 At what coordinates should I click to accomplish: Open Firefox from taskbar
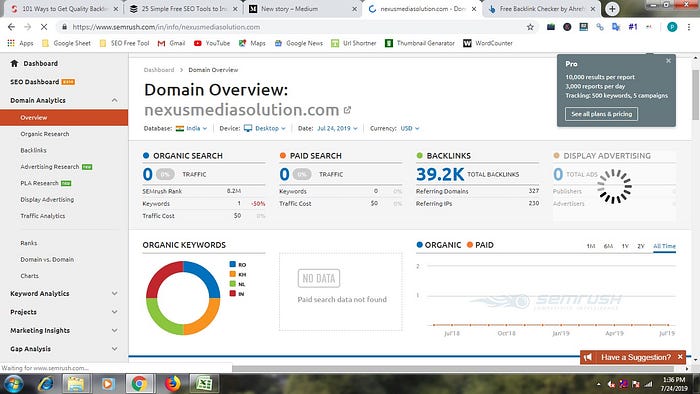coord(172,384)
